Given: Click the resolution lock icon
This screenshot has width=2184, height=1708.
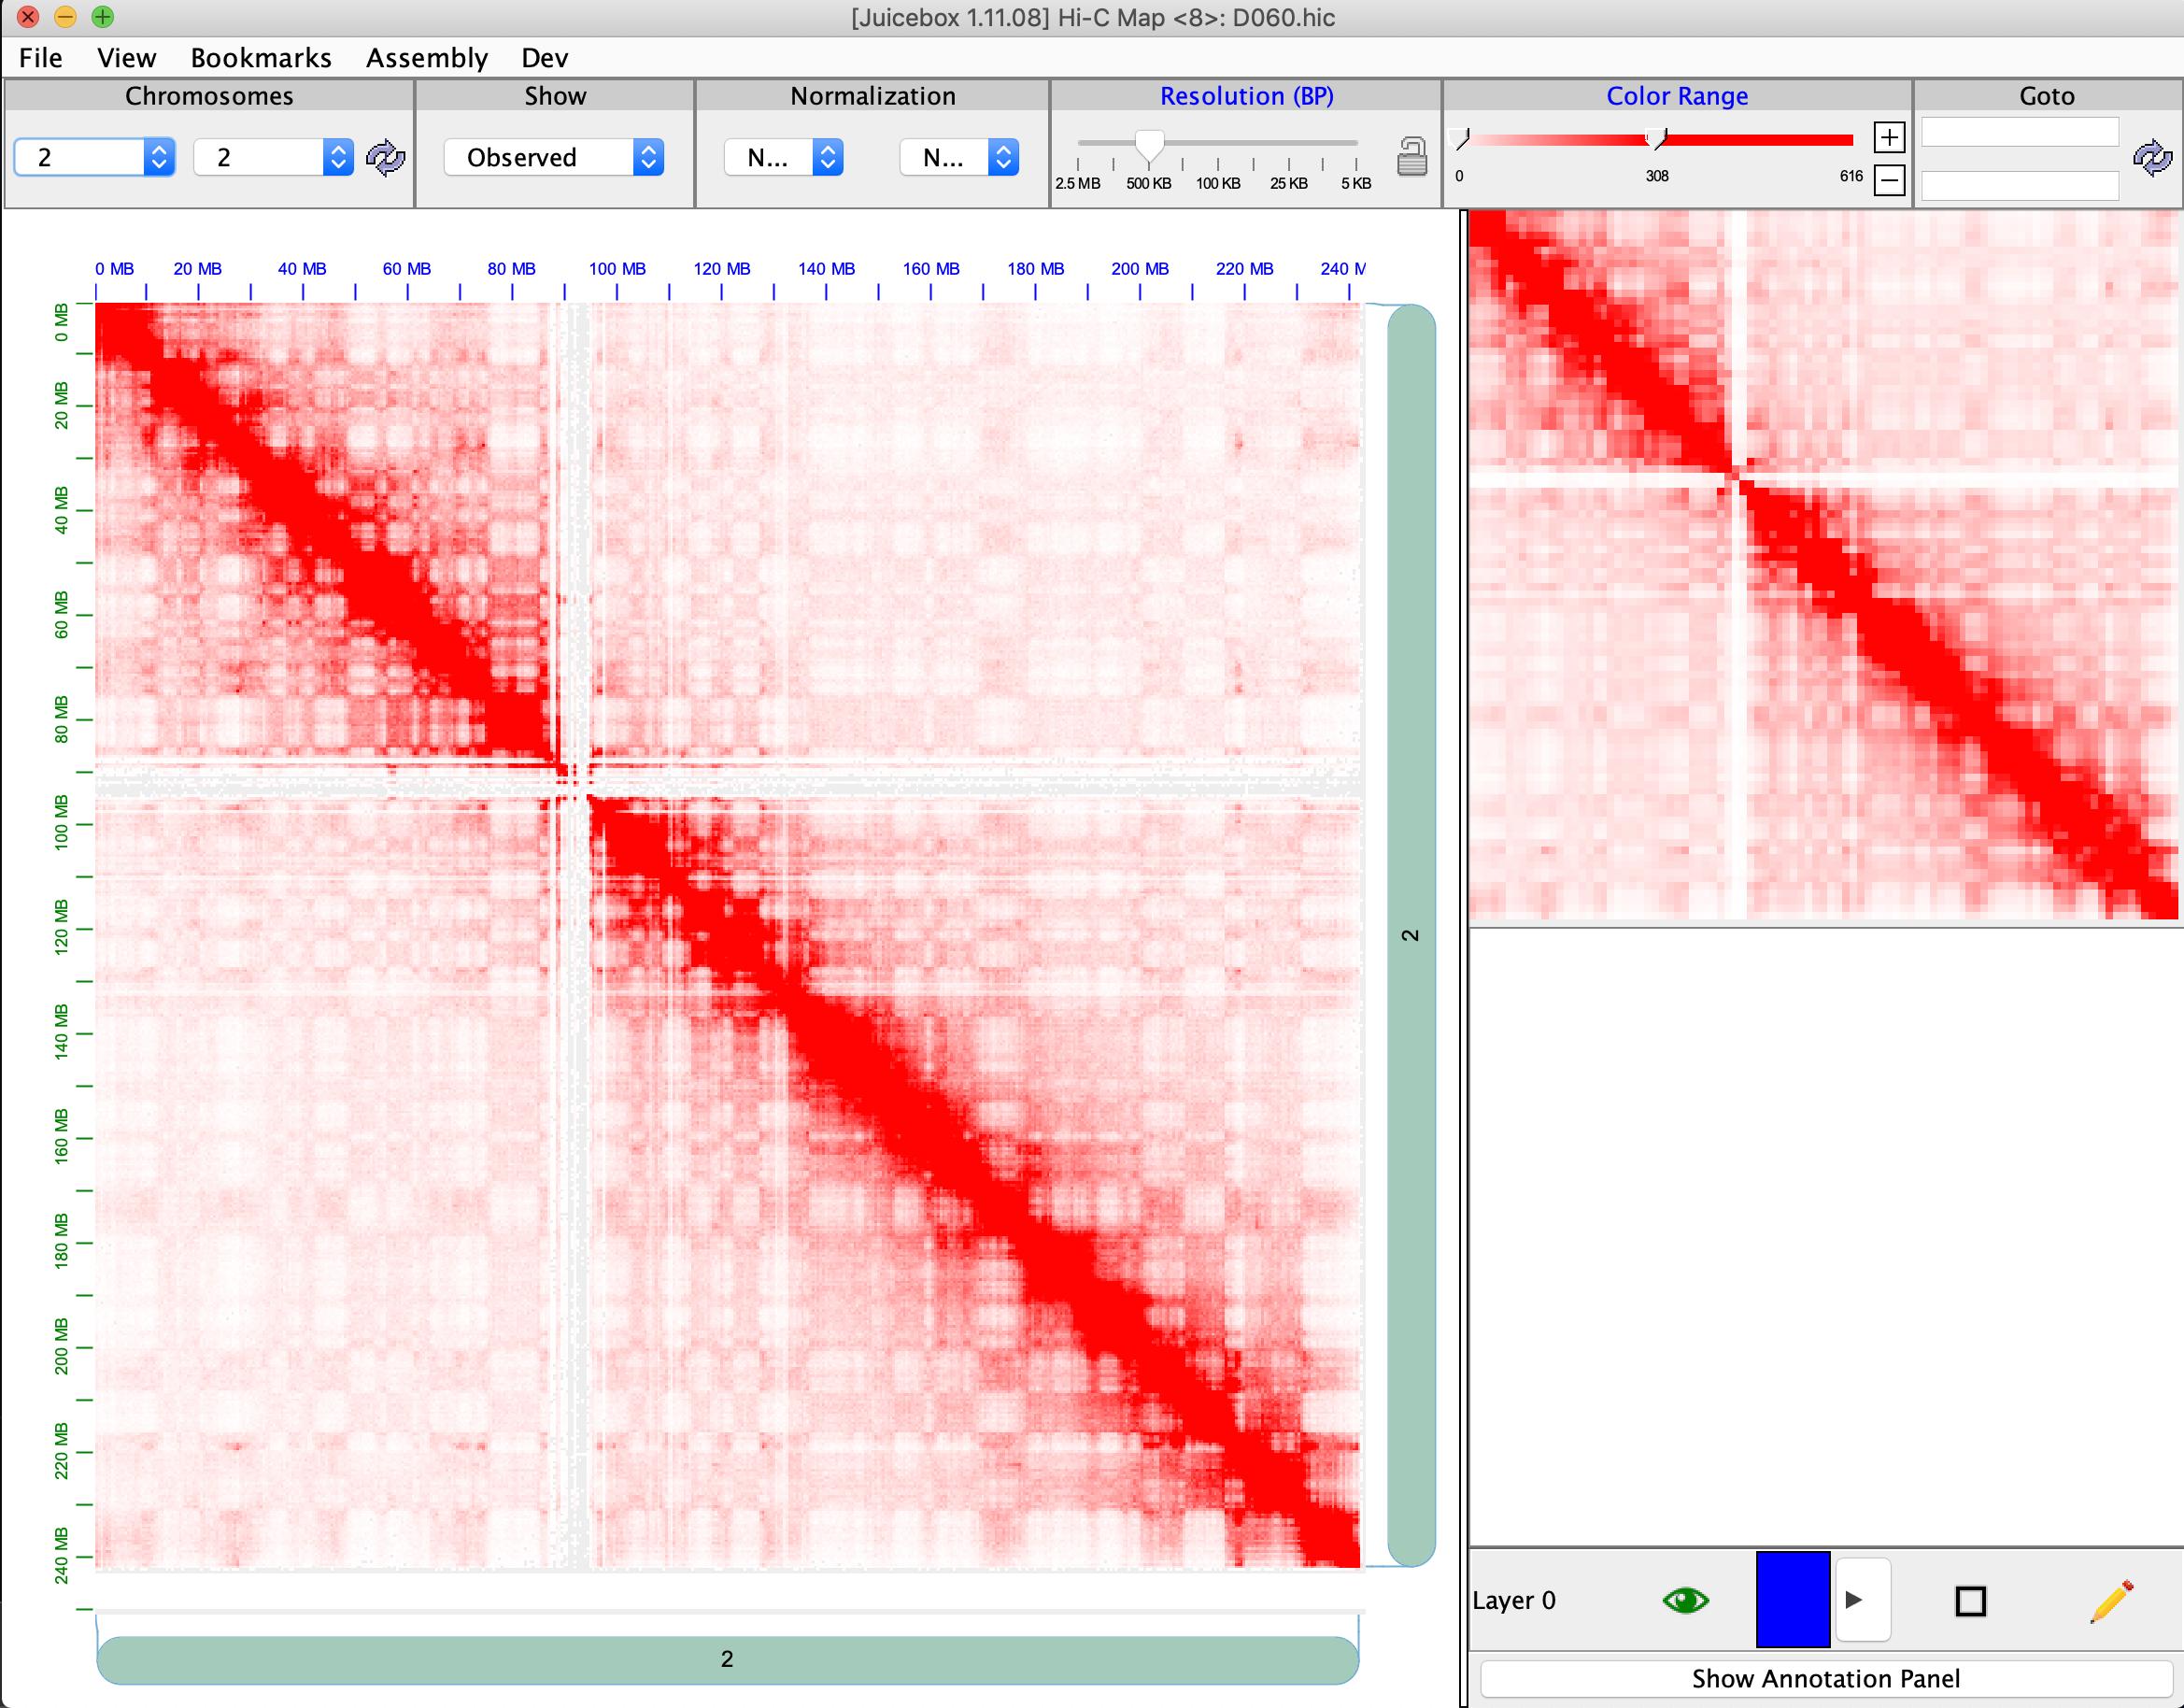Looking at the screenshot, I should (x=1412, y=156).
